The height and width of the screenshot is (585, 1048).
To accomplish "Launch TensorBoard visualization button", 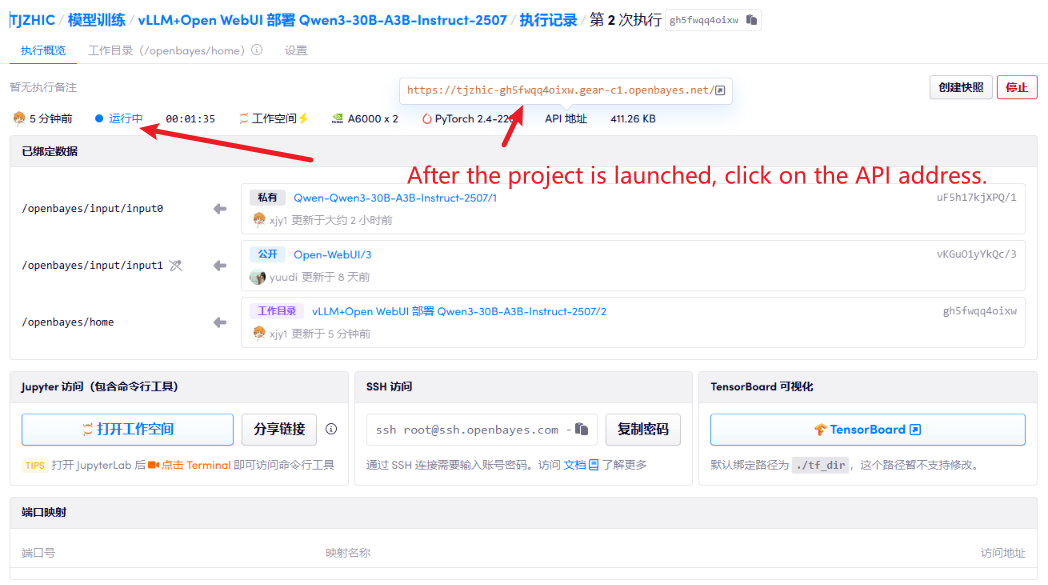I will tap(867, 429).
